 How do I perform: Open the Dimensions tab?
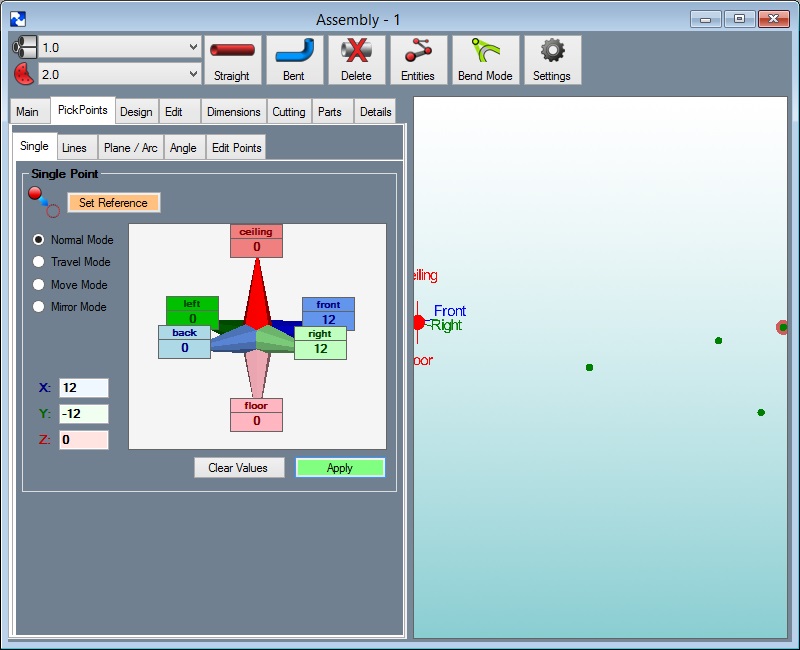click(234, 112)
